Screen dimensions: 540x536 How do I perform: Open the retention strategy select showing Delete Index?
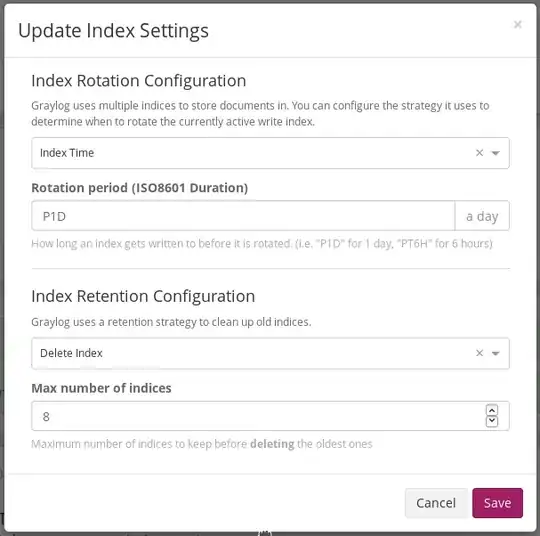pyautogui.click(x=270, y=353)
